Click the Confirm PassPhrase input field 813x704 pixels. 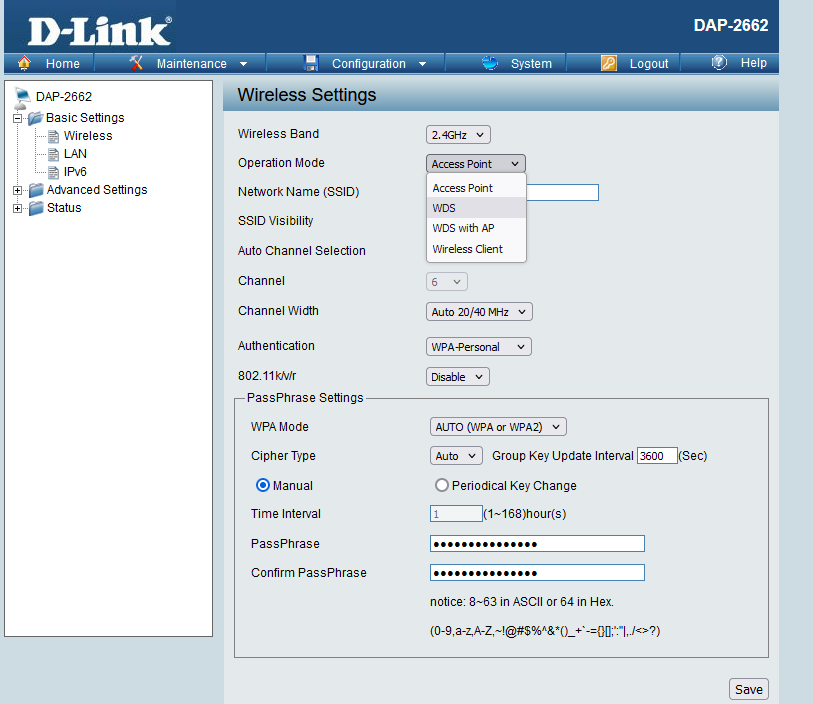click(x=537, y=573)
